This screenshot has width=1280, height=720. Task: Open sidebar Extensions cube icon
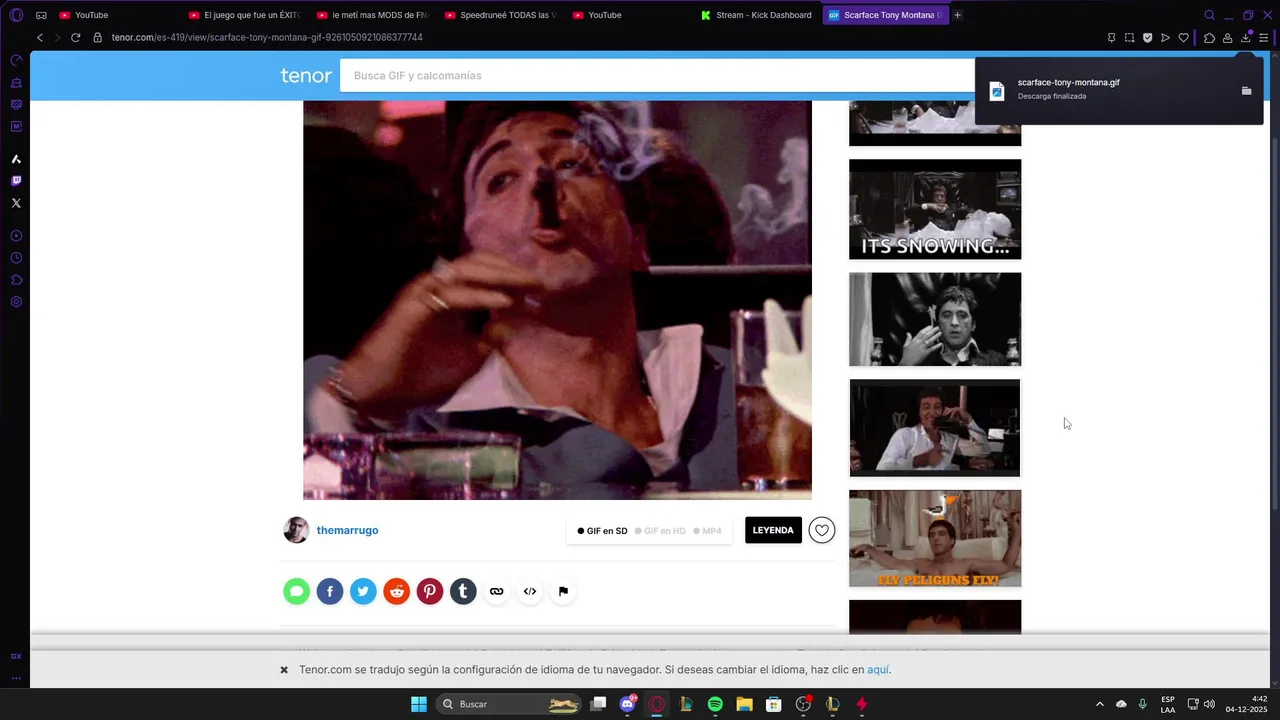pos(16,280)
